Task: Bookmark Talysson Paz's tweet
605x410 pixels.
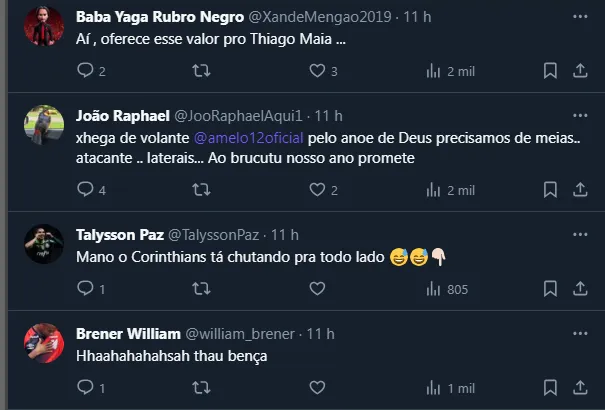Action: (x=550, y=289)
